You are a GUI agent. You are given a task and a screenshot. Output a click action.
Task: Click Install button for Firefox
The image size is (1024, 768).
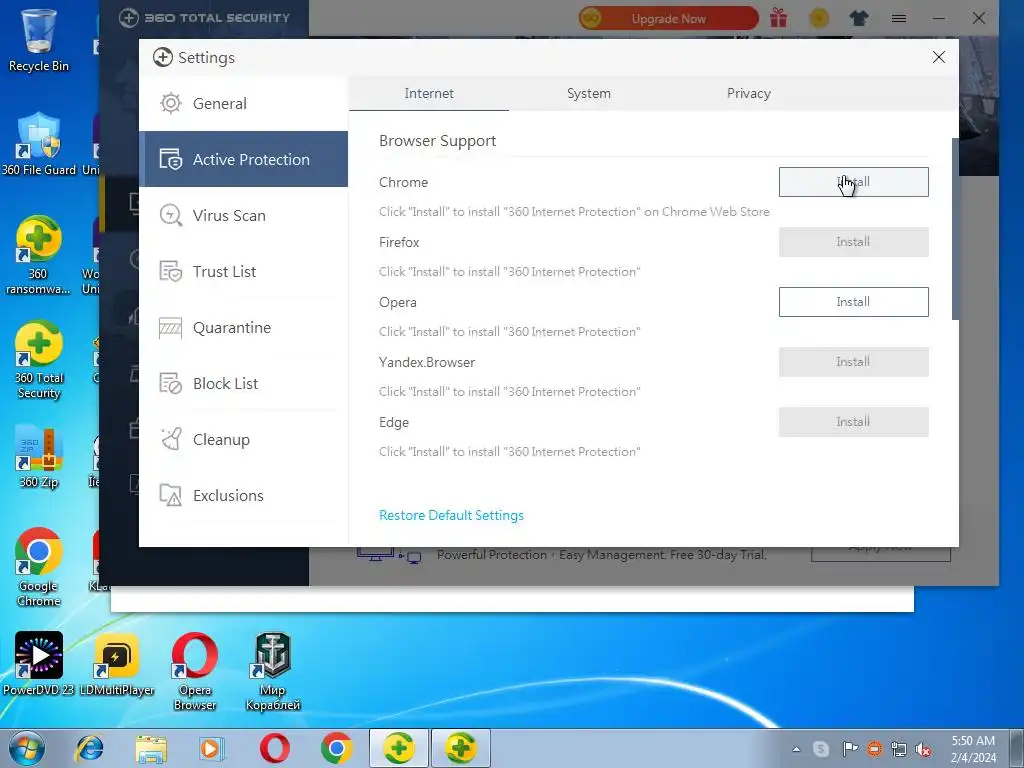[854, 242]
